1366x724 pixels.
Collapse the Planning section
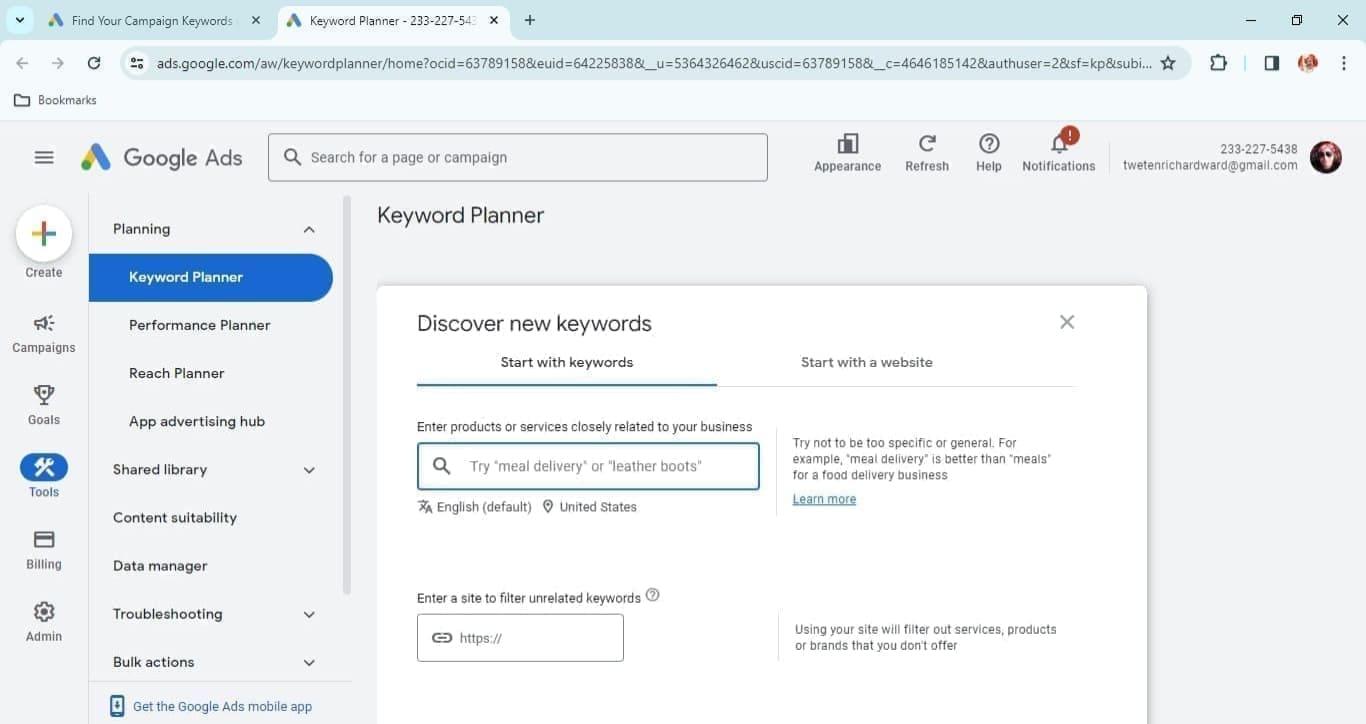309,229
